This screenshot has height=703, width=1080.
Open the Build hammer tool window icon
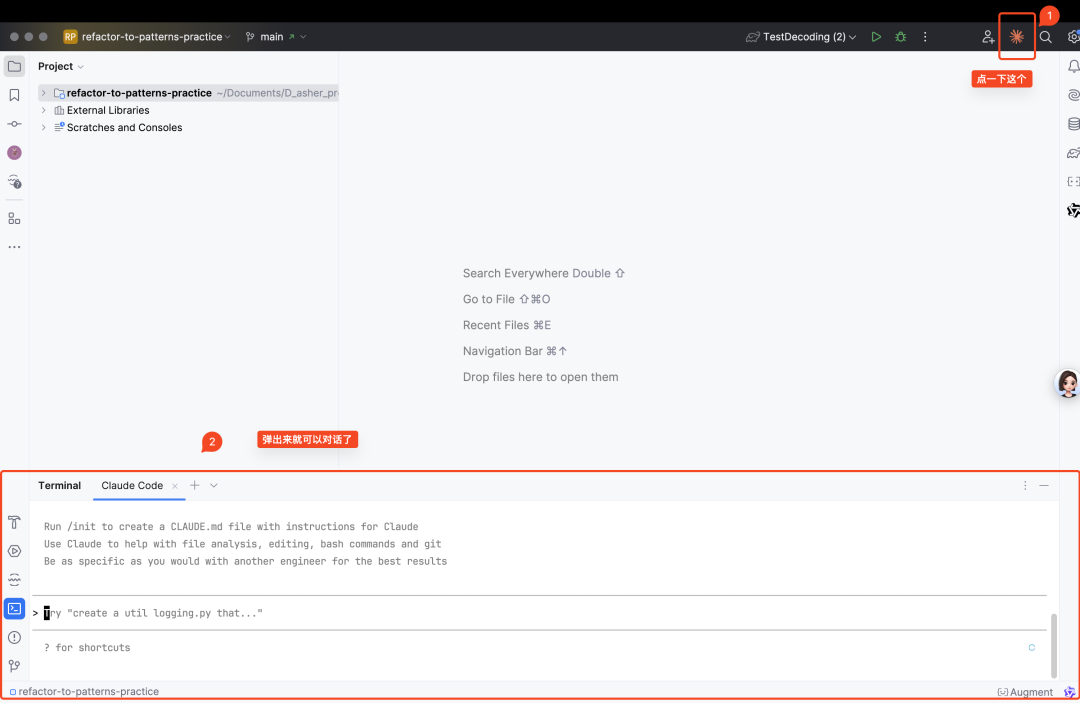pyautogui.click(x=14, y=523)
